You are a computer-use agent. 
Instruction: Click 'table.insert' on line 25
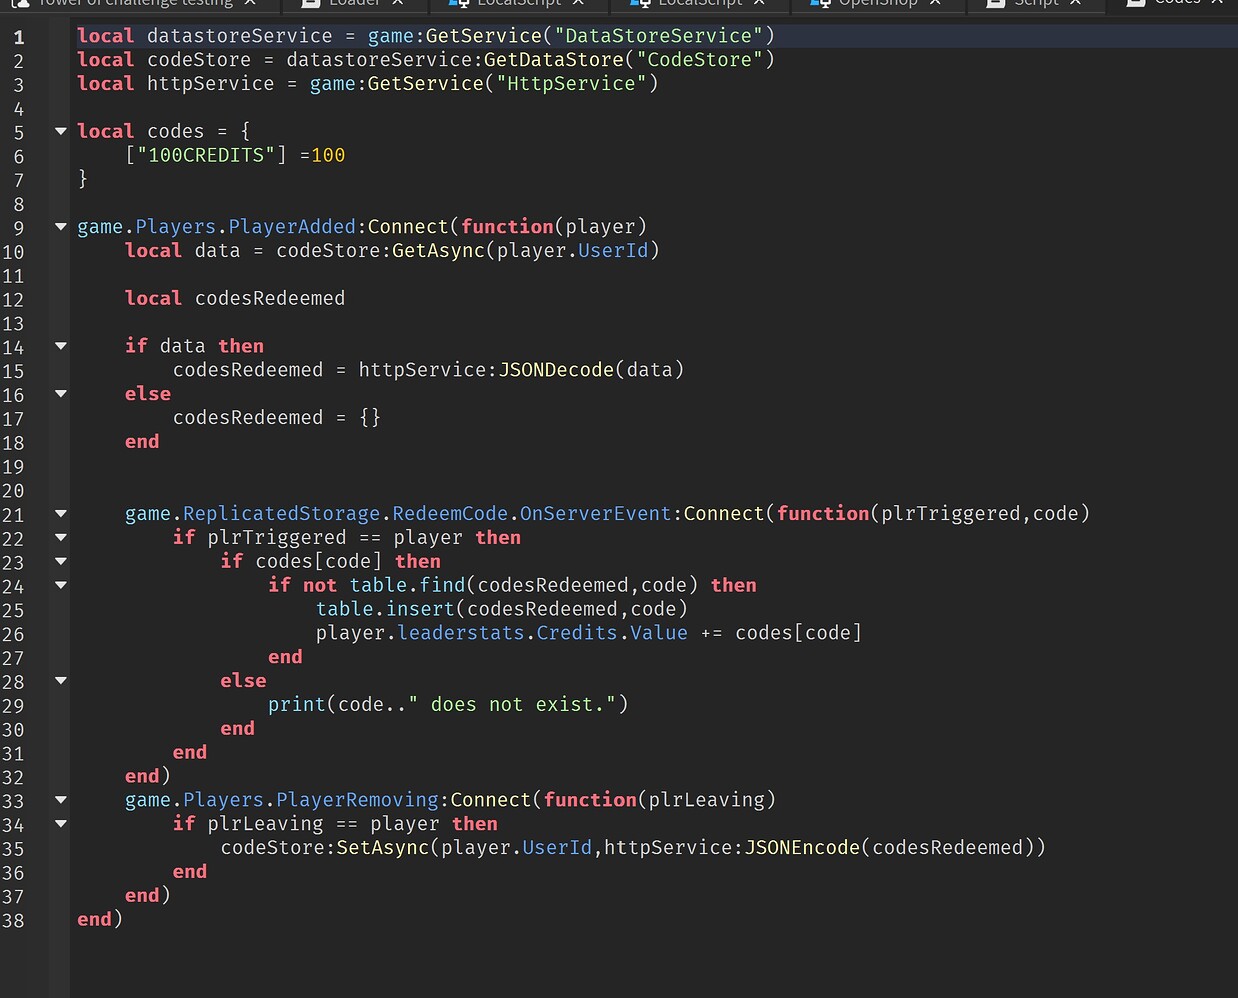[x=385, y=609]
